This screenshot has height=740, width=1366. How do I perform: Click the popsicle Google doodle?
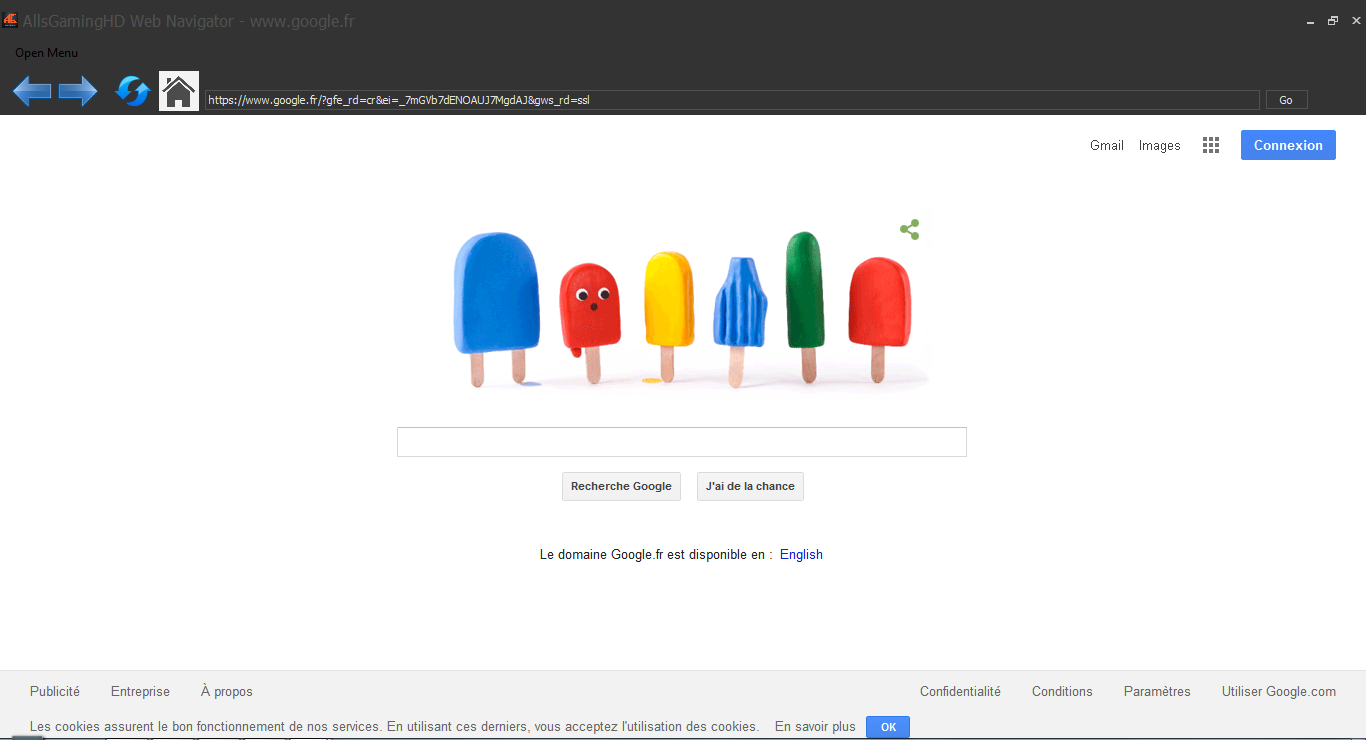(x=683, y=309)
